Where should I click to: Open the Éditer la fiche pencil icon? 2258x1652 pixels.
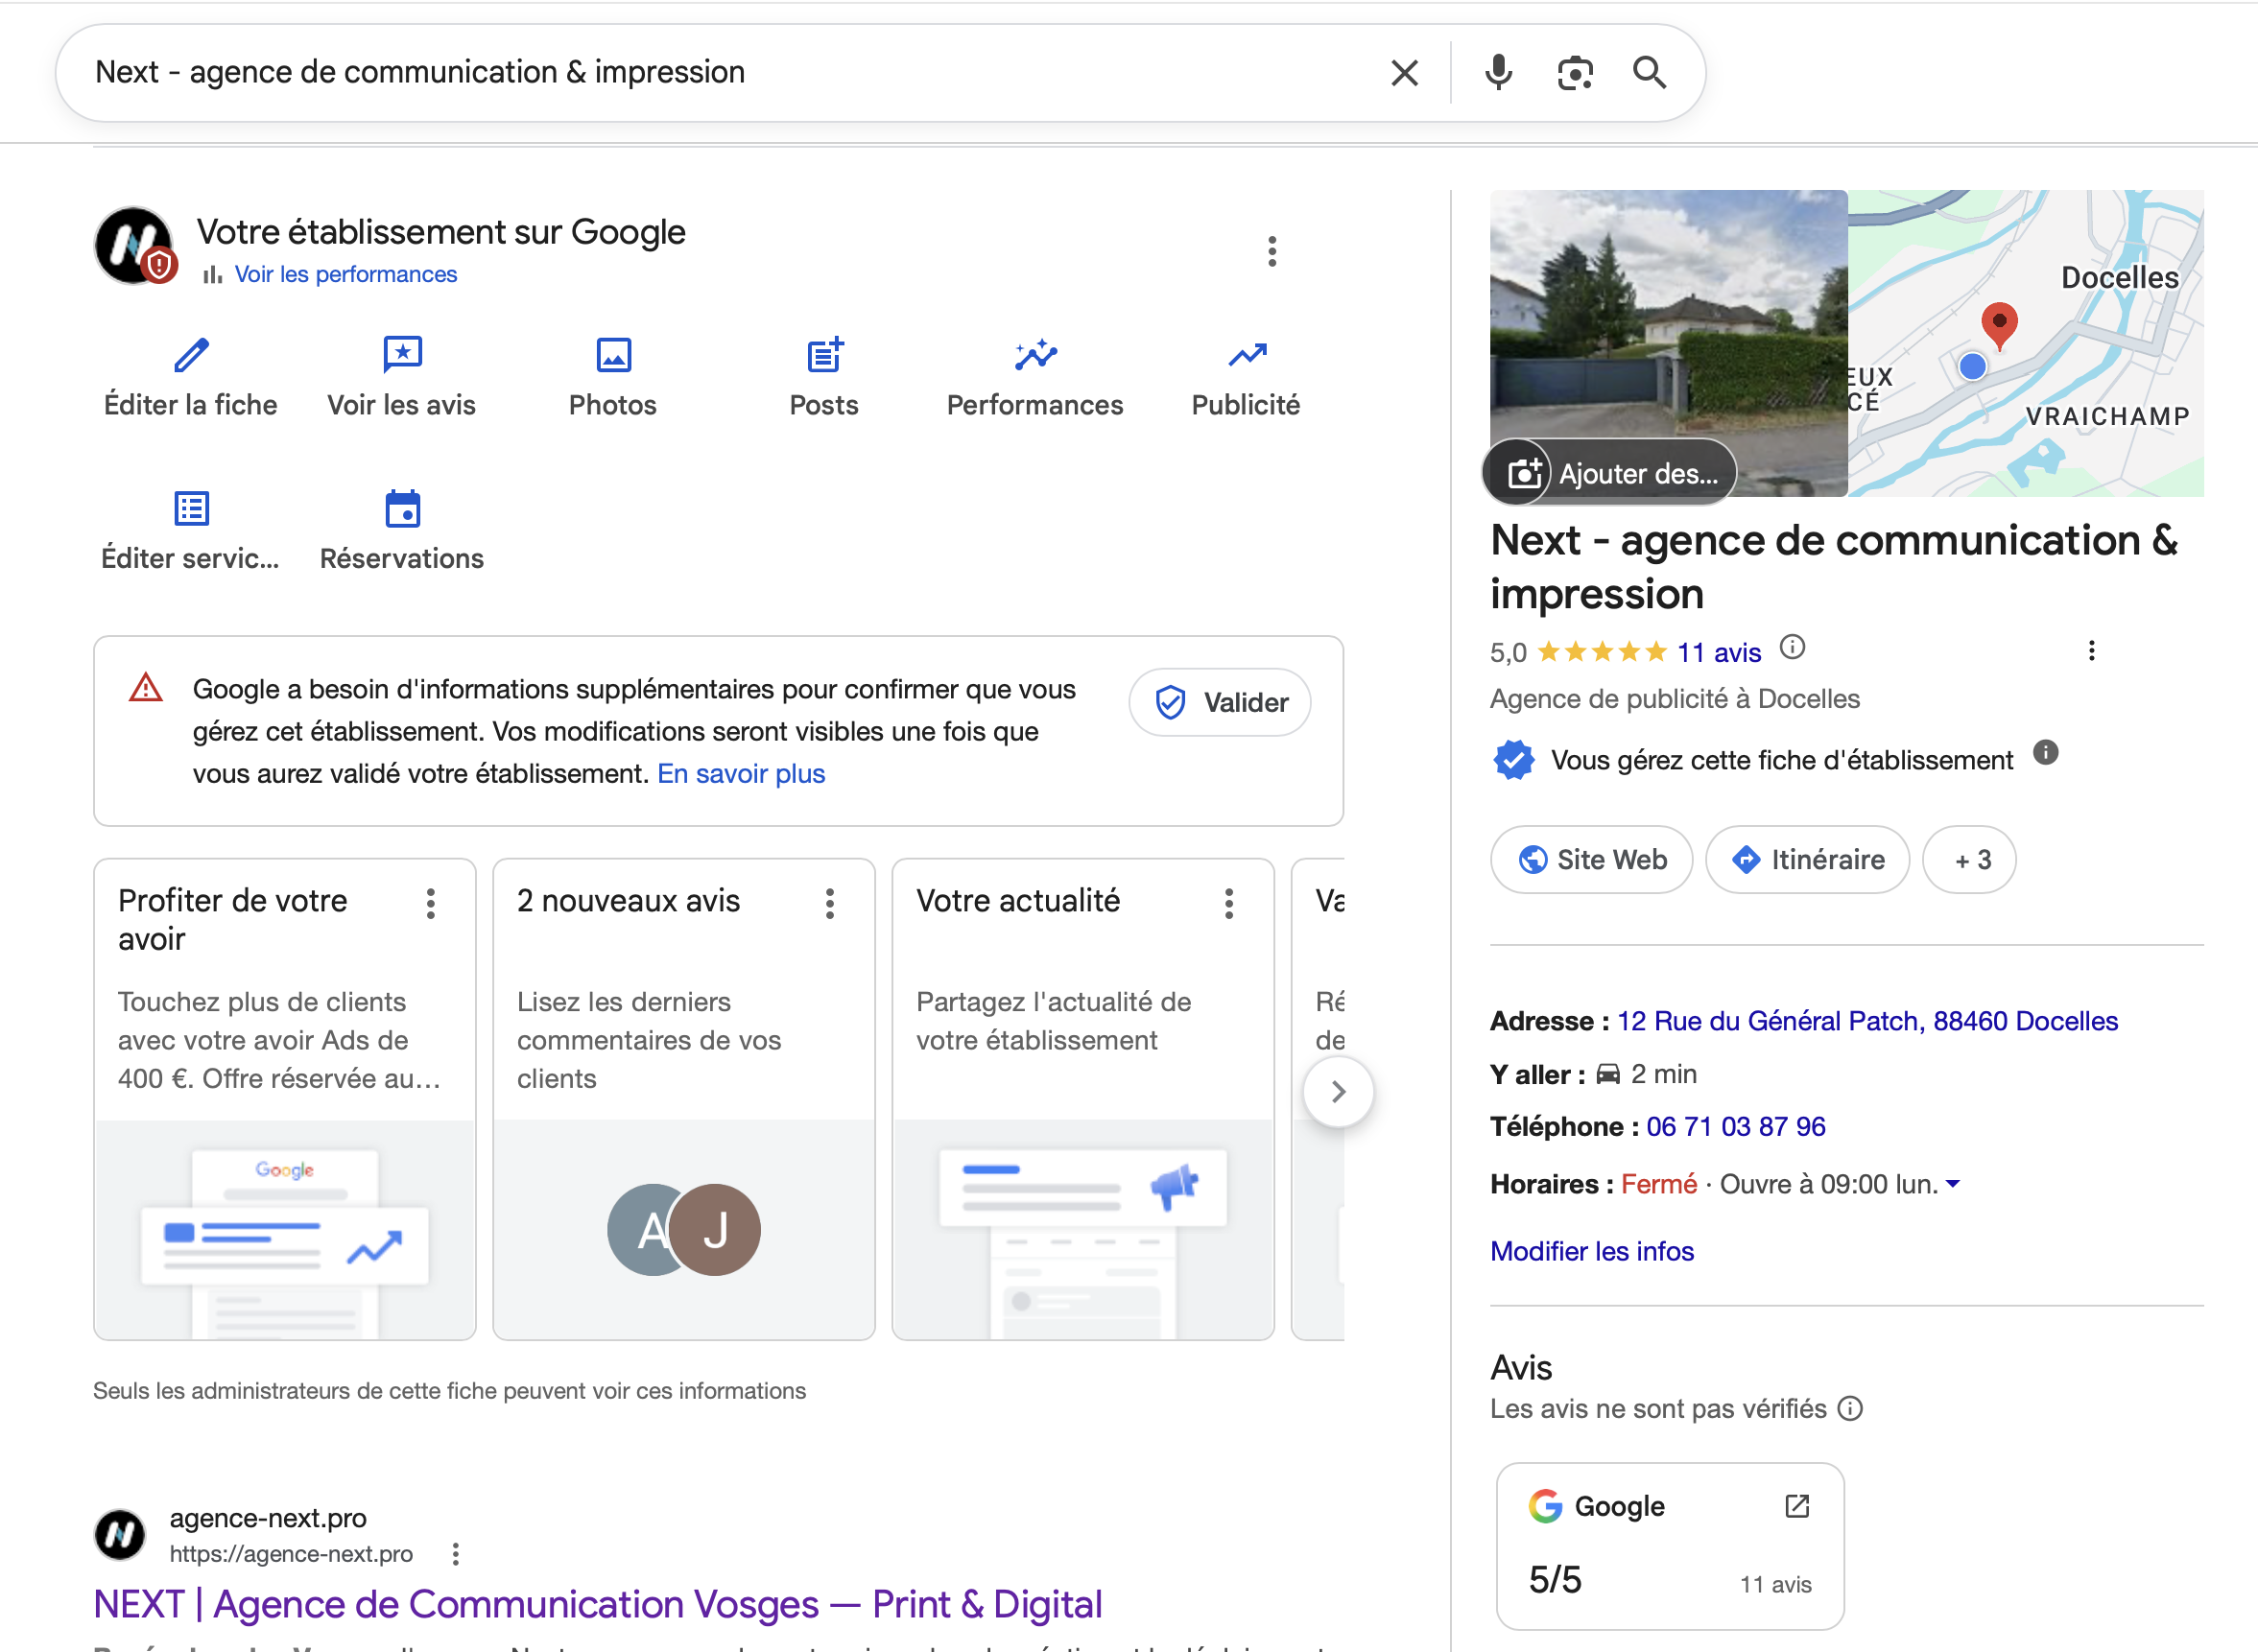coord(191,355)
